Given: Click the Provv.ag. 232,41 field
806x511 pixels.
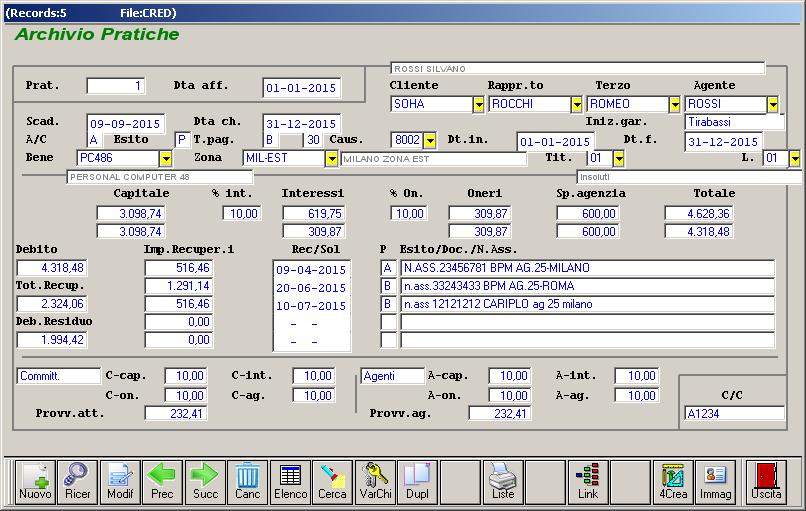Looking at the screenshot, I should (x=500, y=413).
